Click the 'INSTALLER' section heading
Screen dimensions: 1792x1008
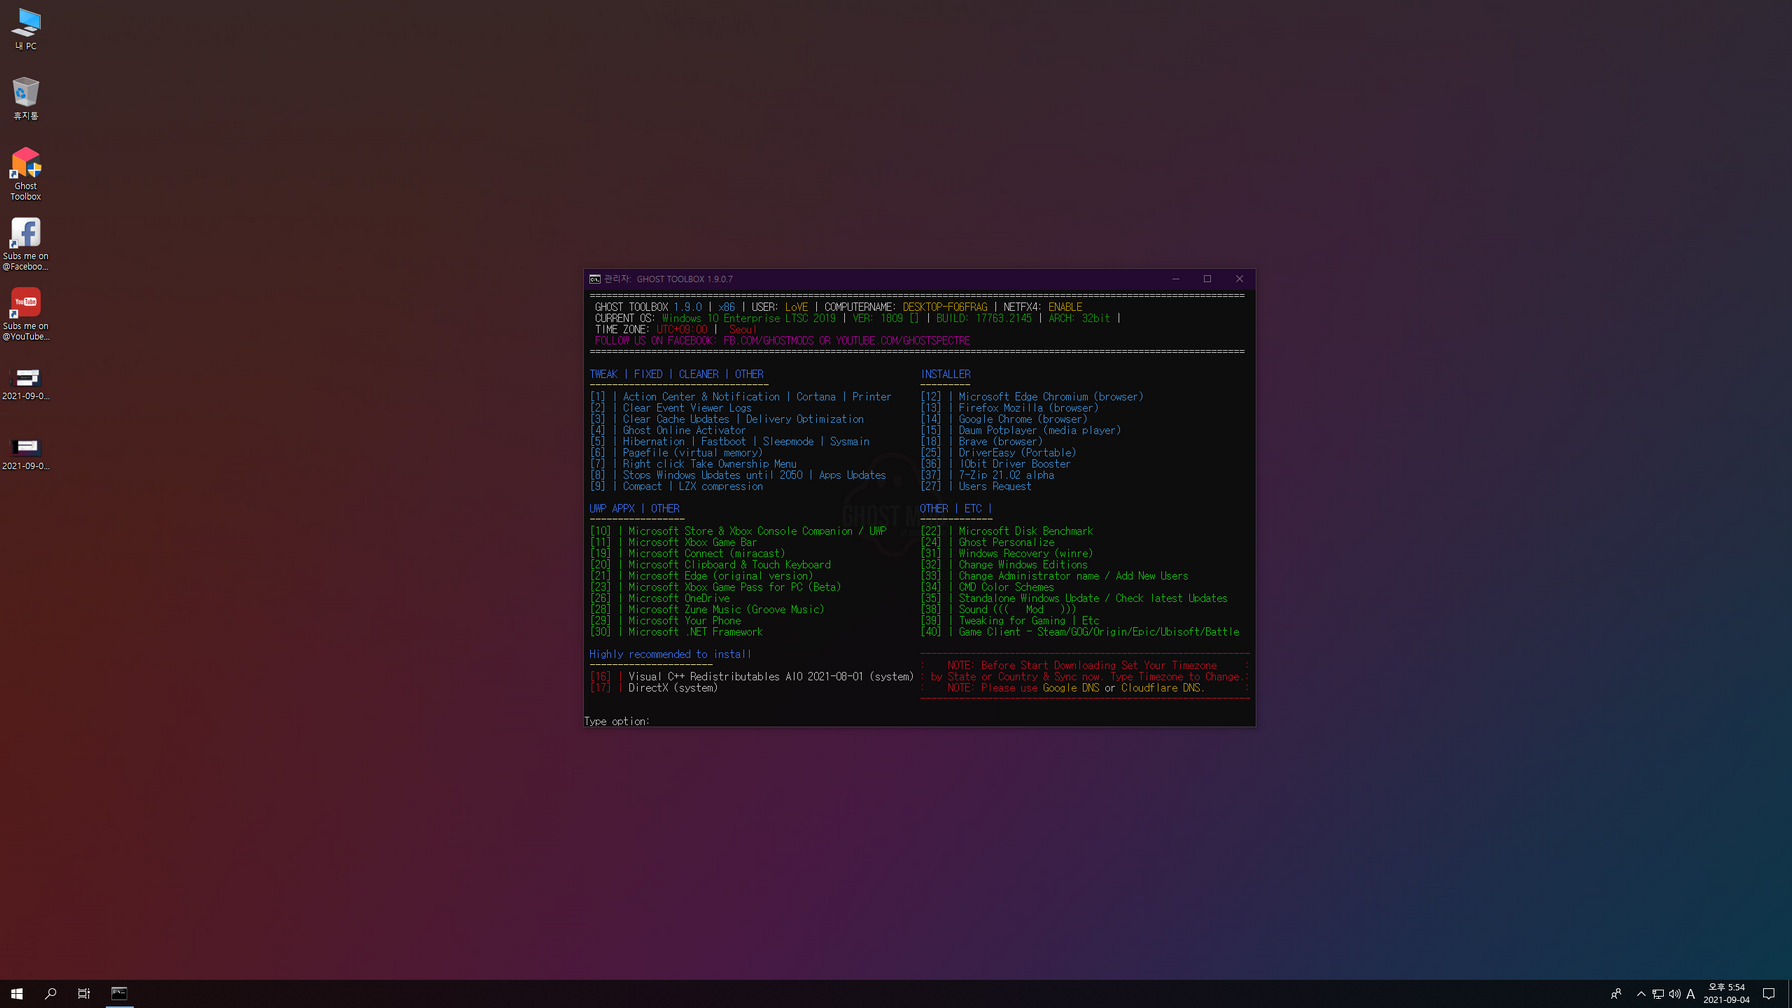945,374
